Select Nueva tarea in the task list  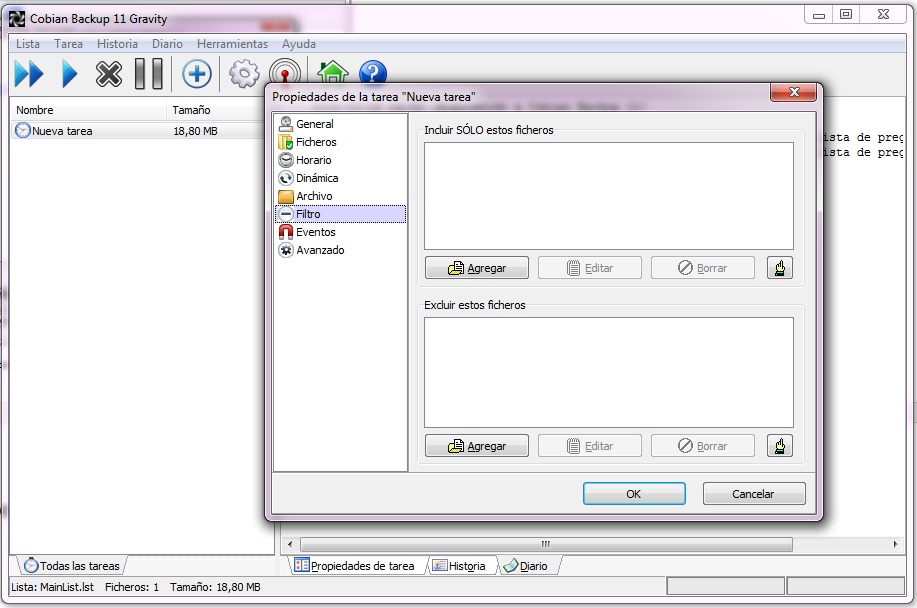[62, 131]
